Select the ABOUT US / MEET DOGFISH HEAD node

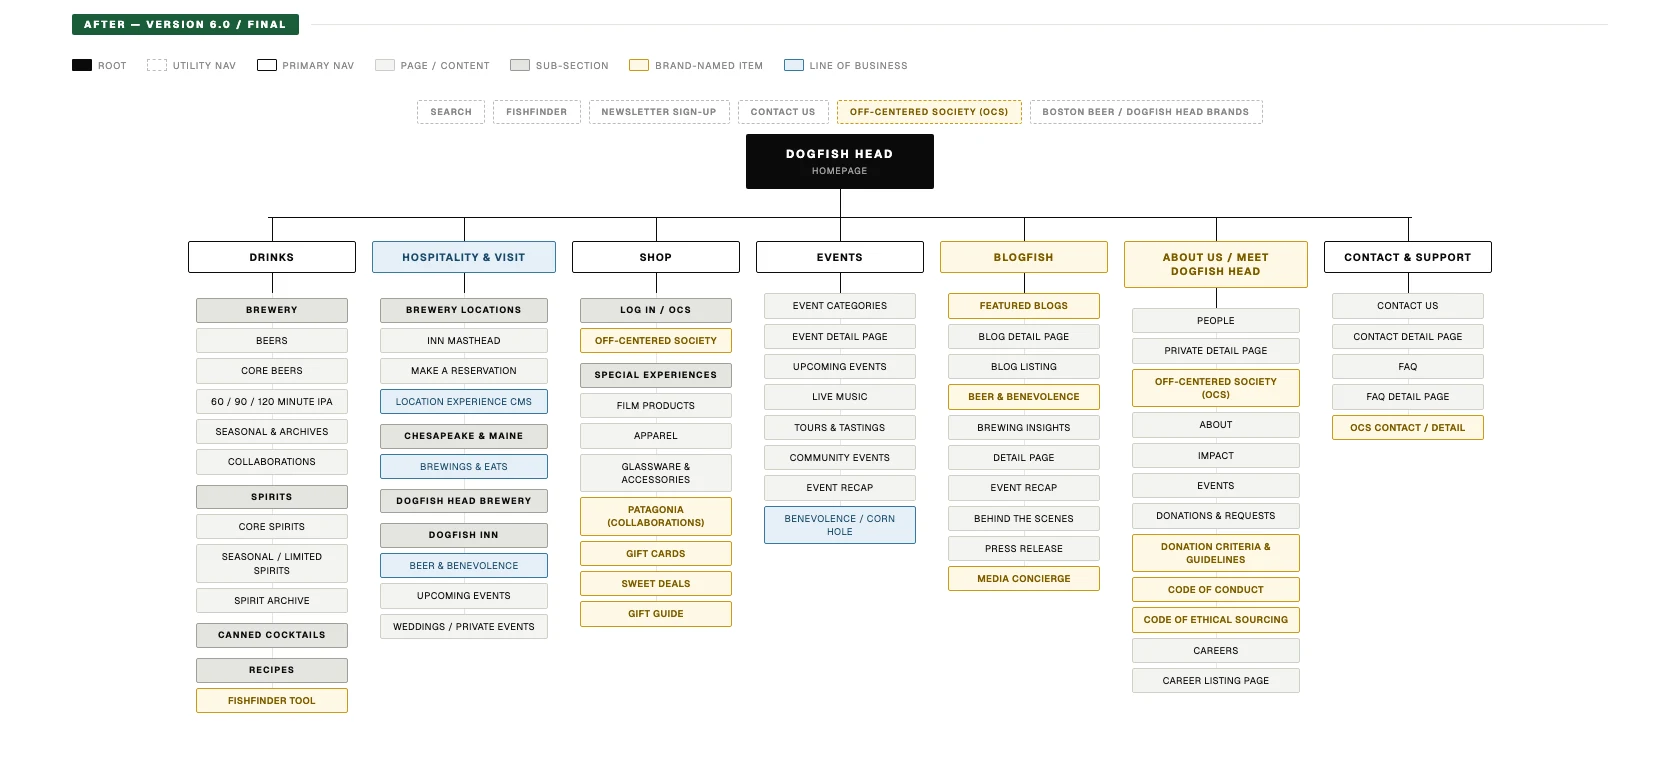click(x=1216, y=264)
